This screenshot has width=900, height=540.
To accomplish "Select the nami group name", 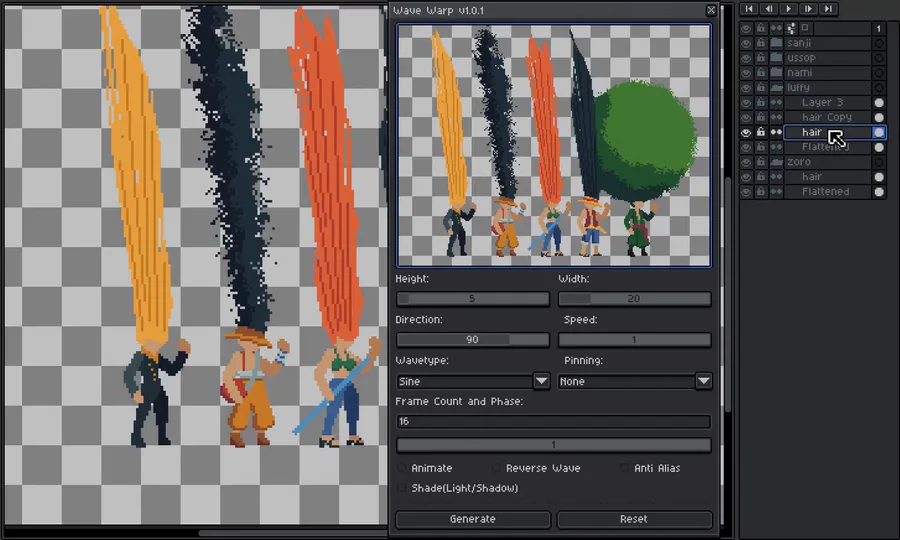I will tap(800, 73).
